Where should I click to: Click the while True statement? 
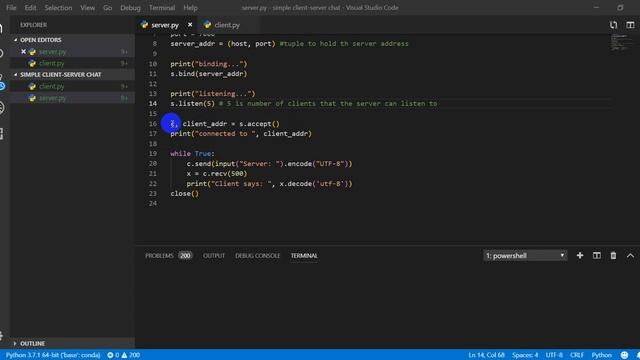(x=192, y=153)
